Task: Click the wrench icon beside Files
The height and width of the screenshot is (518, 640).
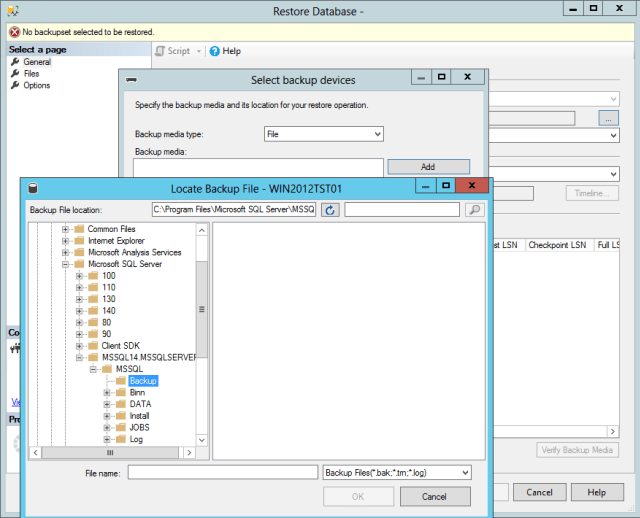Action: pyautogui.click(x=16, y=74)
